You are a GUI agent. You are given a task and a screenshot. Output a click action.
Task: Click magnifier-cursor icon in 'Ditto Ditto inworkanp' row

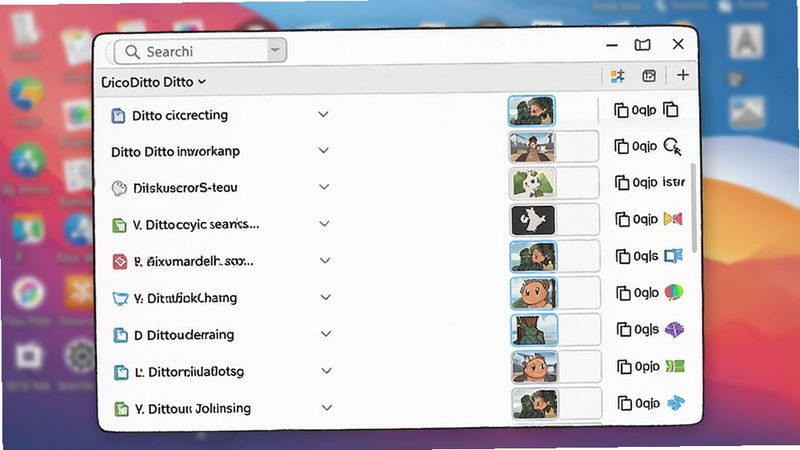[x=672, y=147]
